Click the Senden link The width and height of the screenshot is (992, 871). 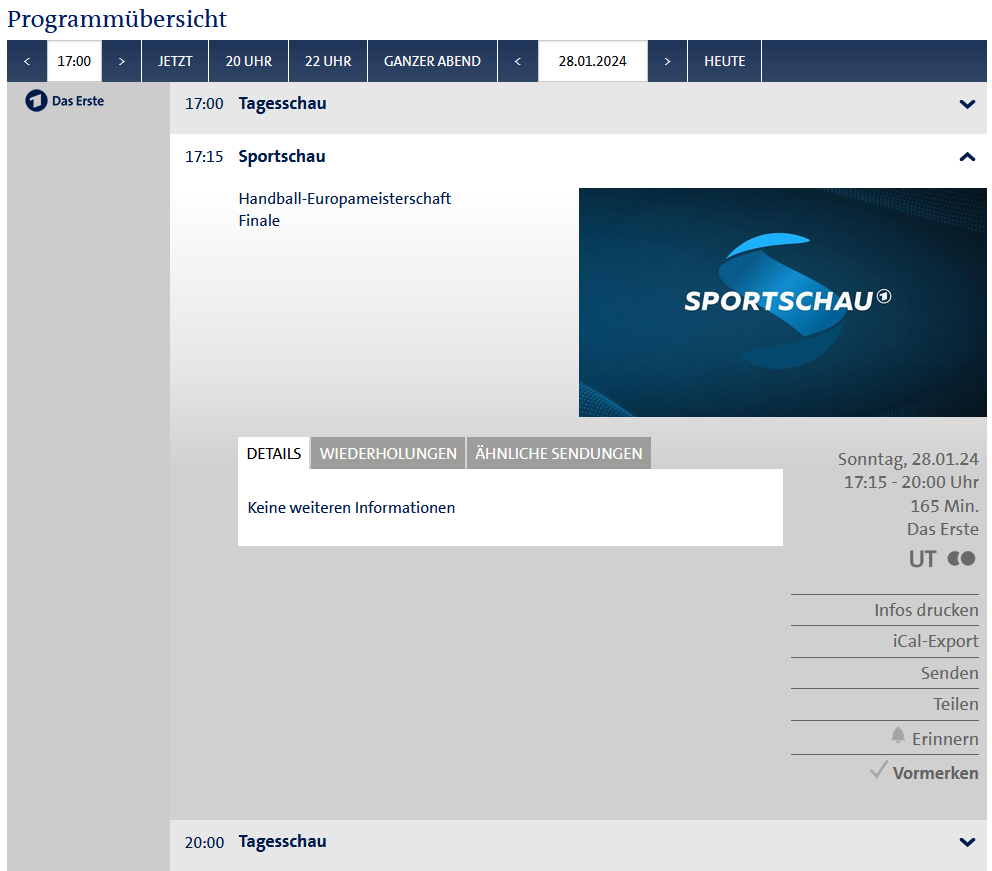(950, 673)
